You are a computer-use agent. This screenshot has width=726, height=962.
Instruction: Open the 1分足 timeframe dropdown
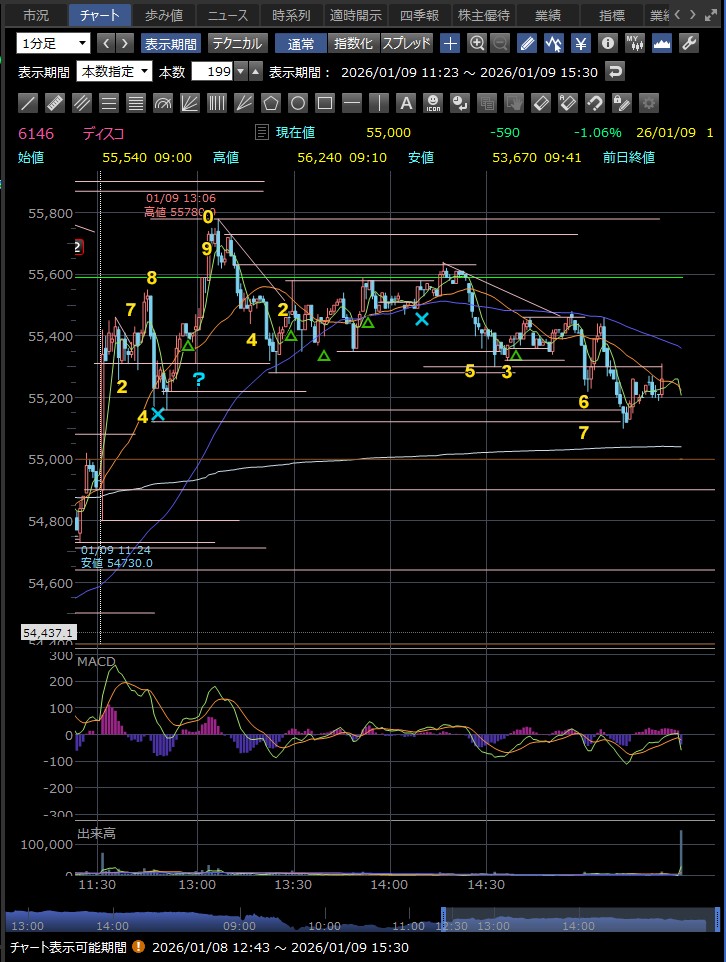click(x=53, y=43)
